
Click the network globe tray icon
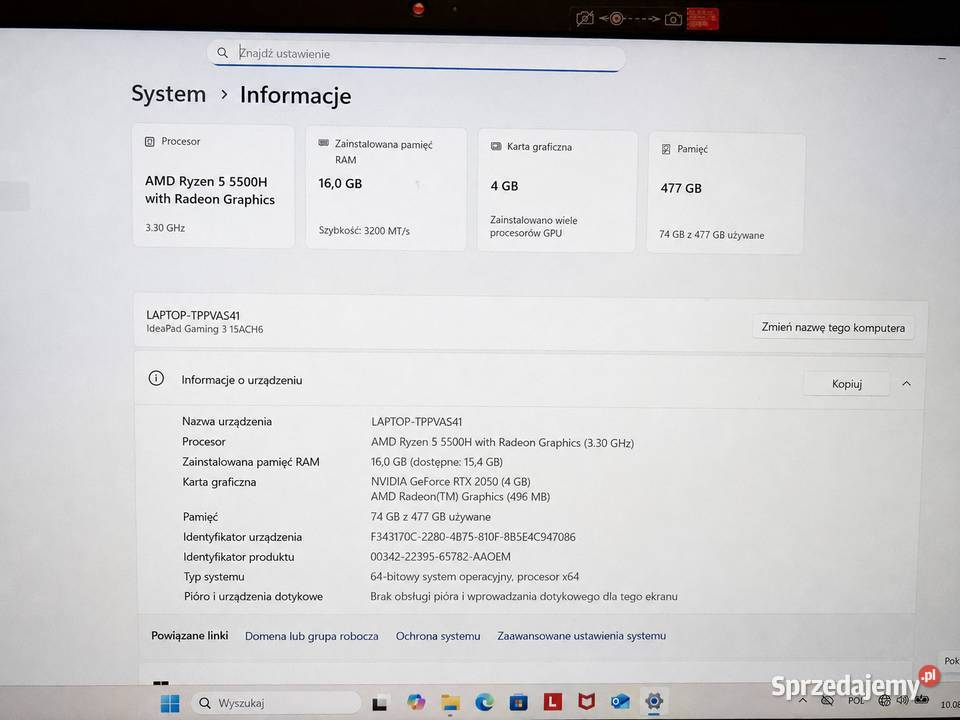click(884, 701)
